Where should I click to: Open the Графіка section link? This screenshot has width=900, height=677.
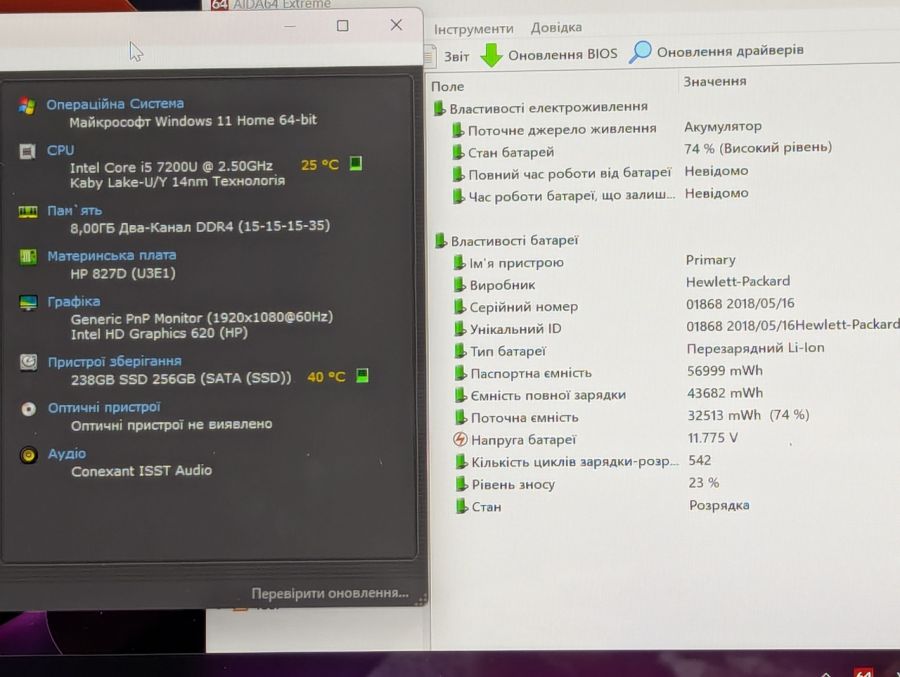[73, 301]
